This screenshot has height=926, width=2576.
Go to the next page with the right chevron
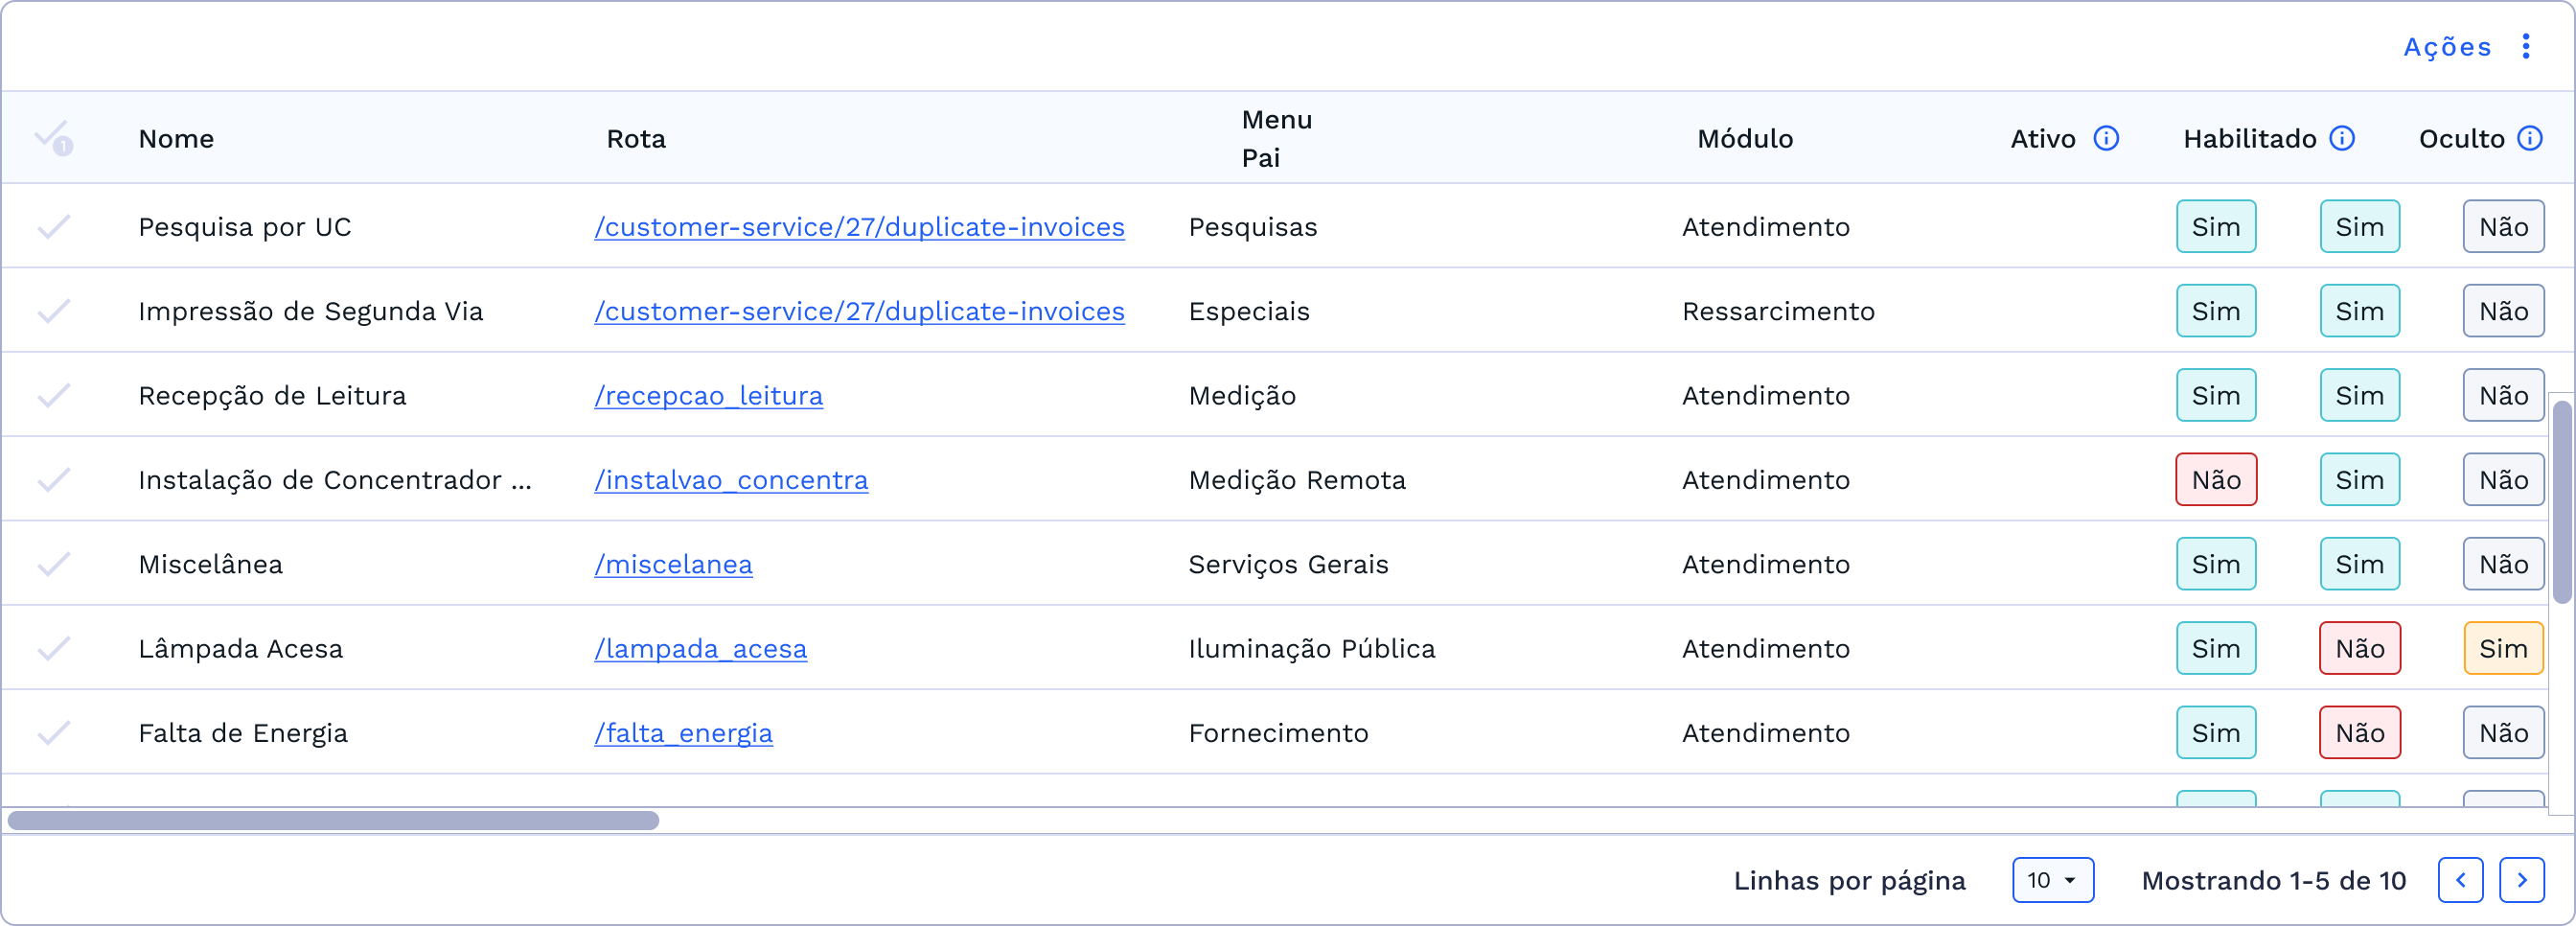pyautogui.click(x=2521, y=880)
